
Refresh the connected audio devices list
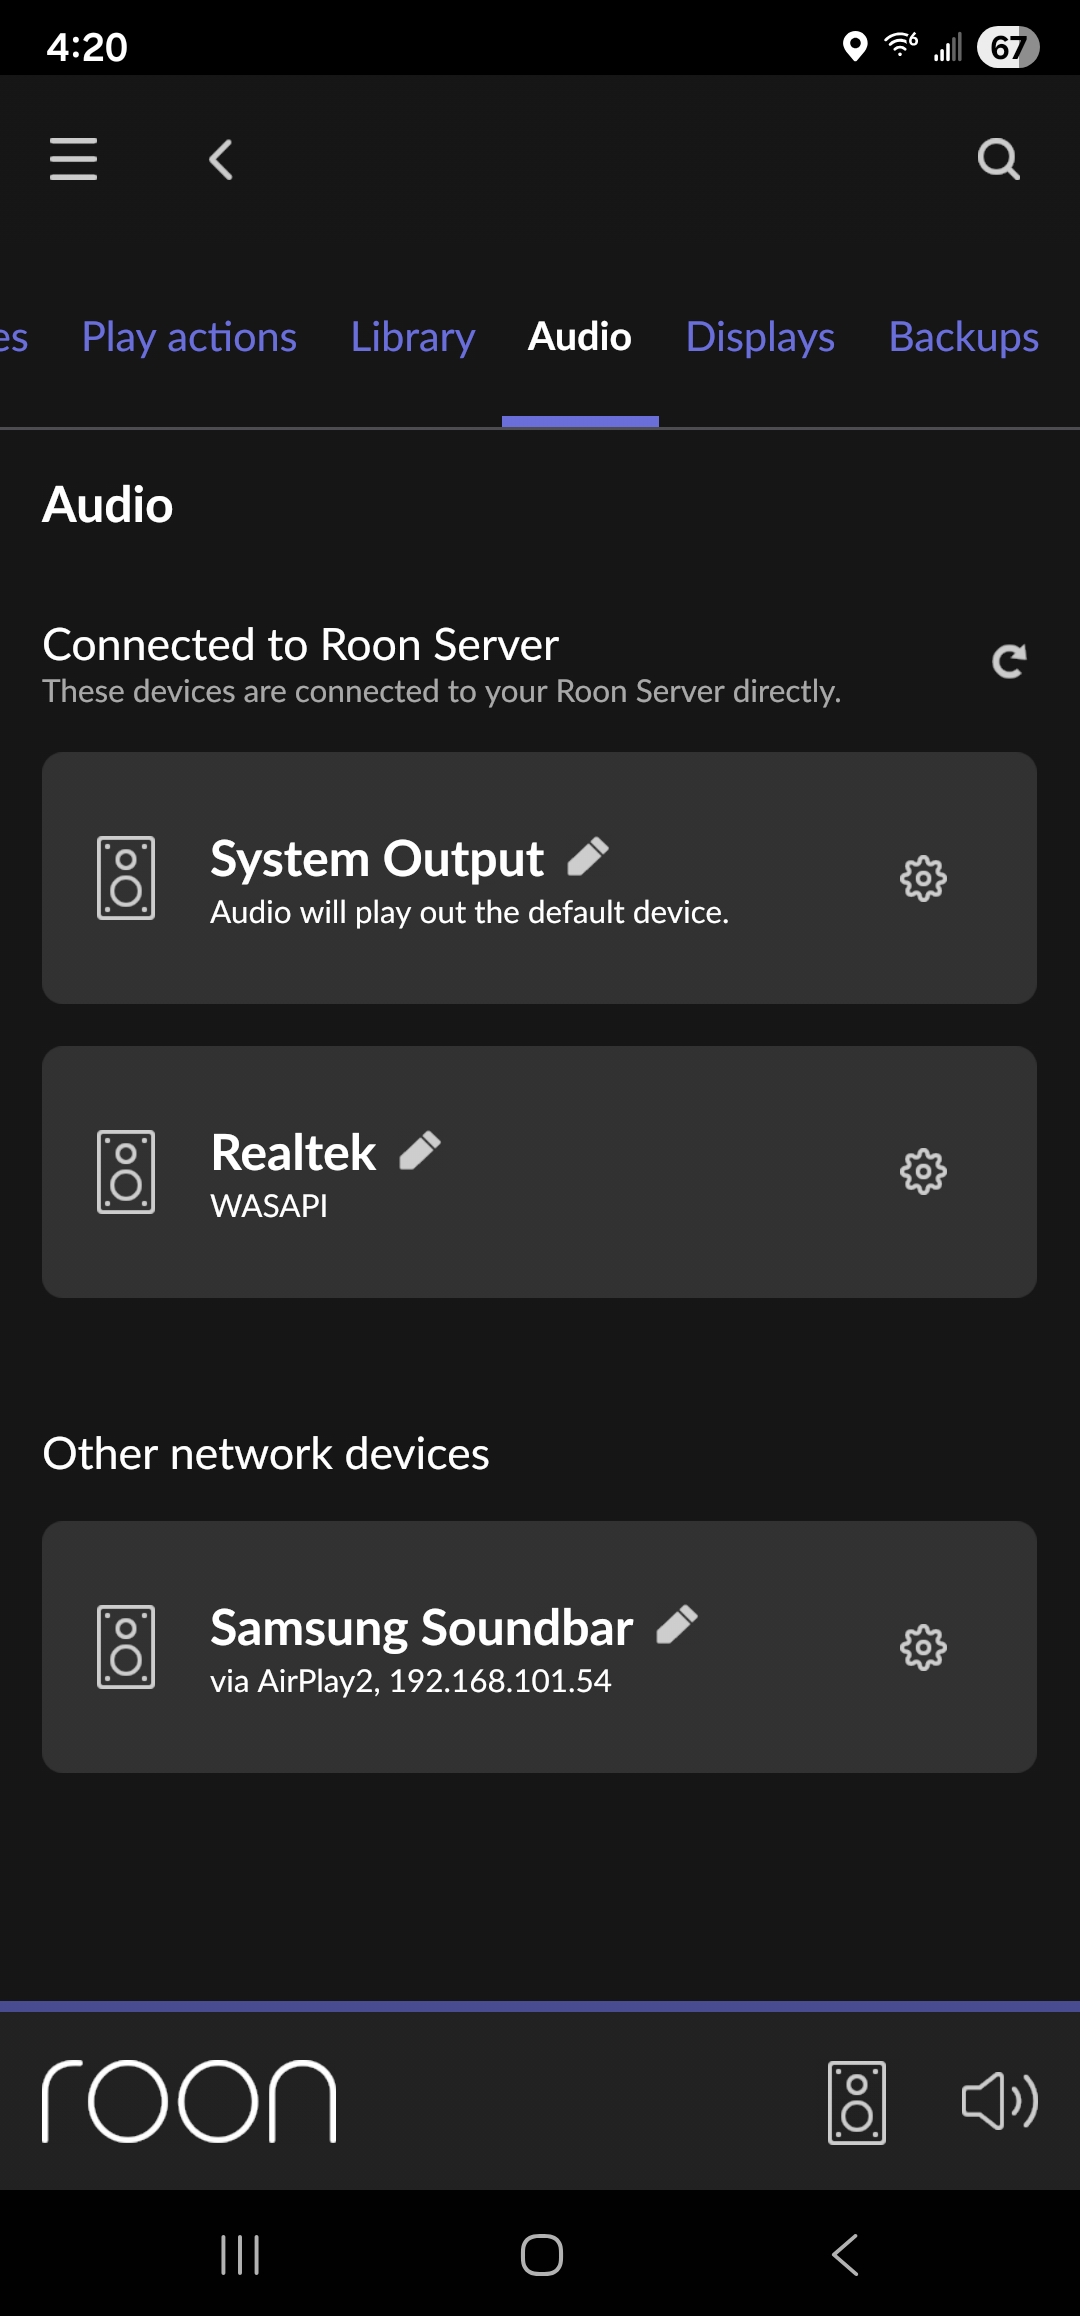click(x=1008, y=661)
